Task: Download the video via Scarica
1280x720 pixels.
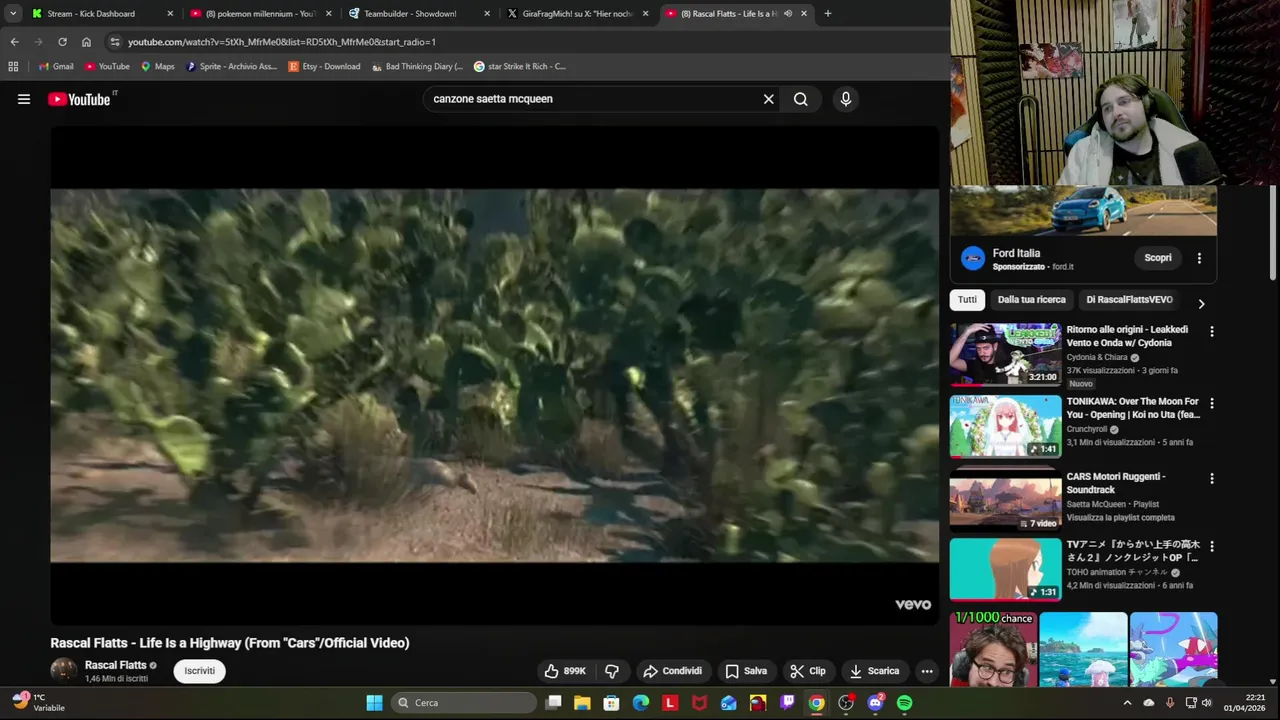Action: (875, 671)
